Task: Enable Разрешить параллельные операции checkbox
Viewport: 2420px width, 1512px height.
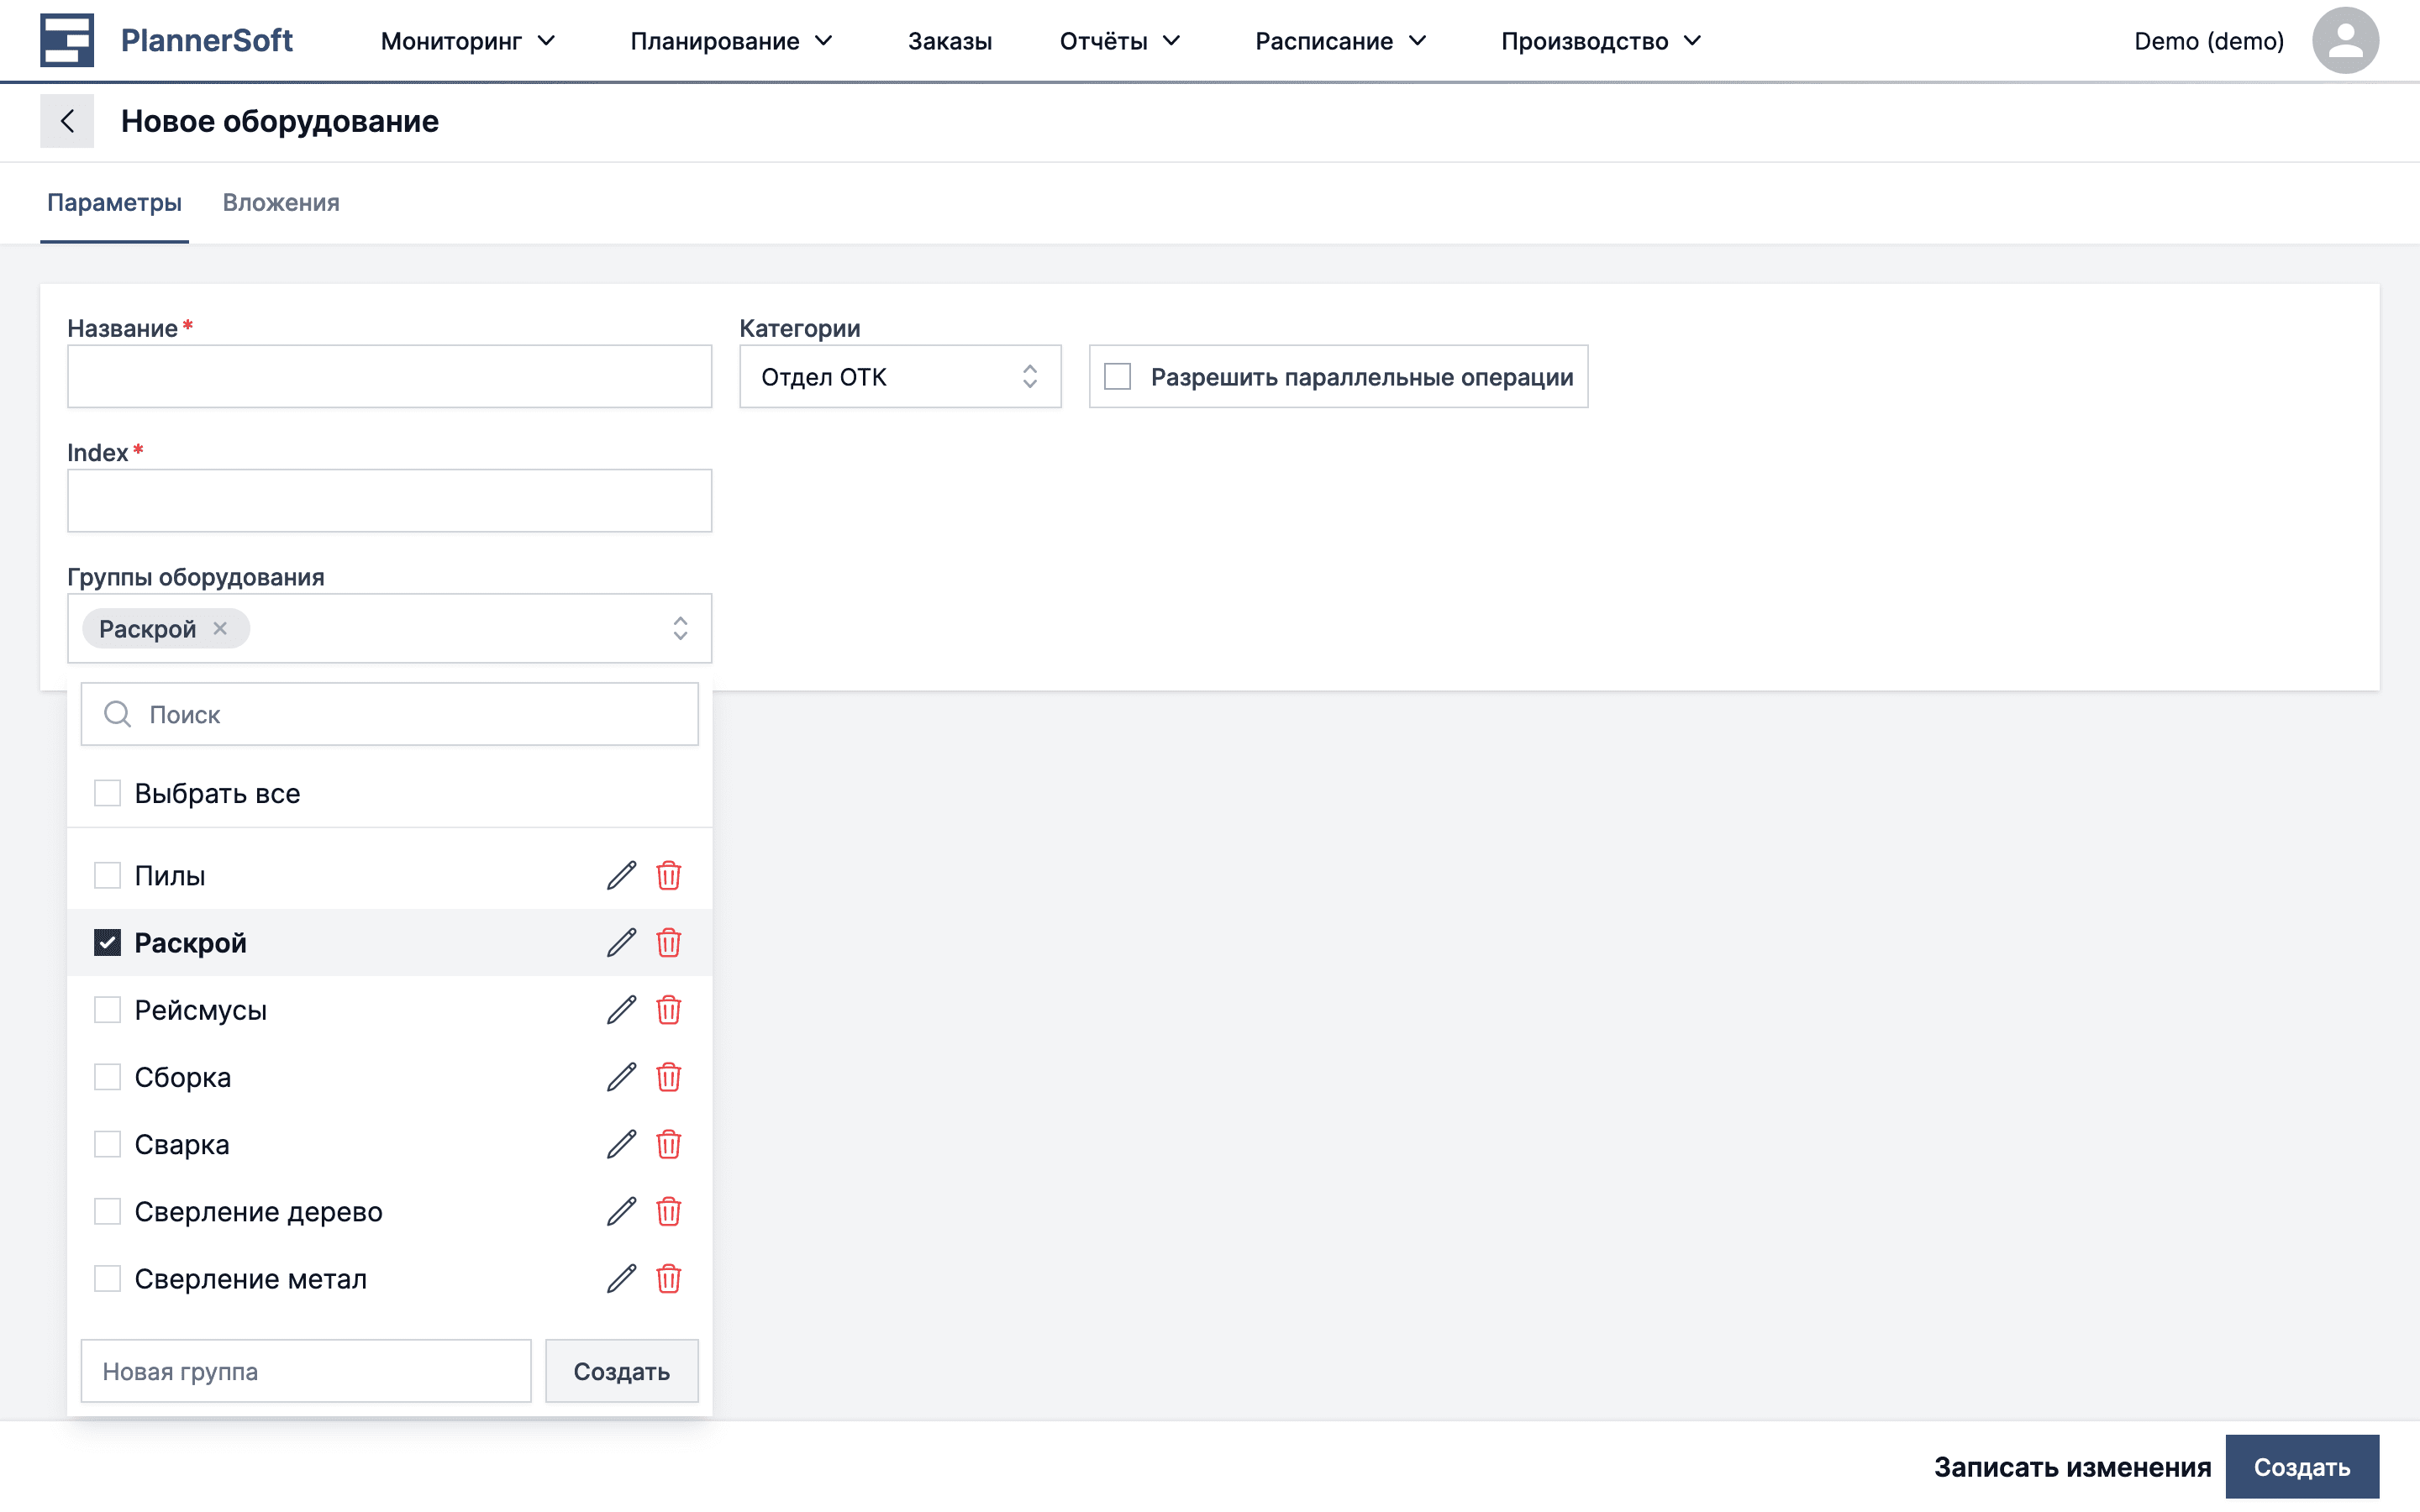Action: click(1117, 377)
